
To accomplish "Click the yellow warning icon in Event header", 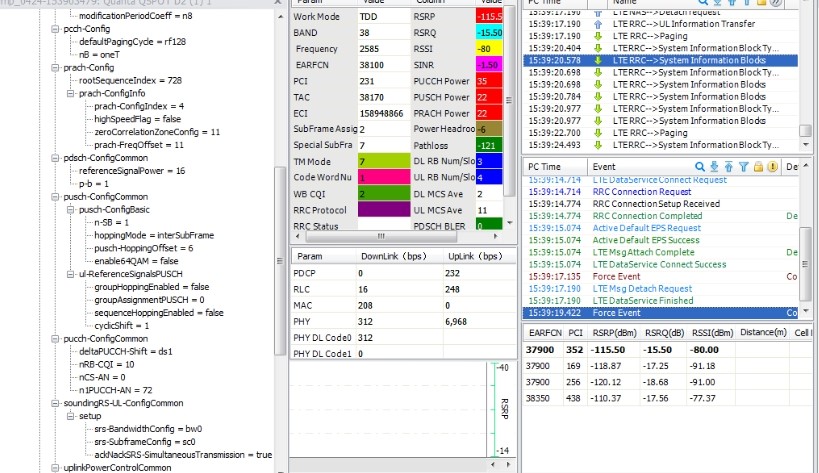I will [773, 167].
